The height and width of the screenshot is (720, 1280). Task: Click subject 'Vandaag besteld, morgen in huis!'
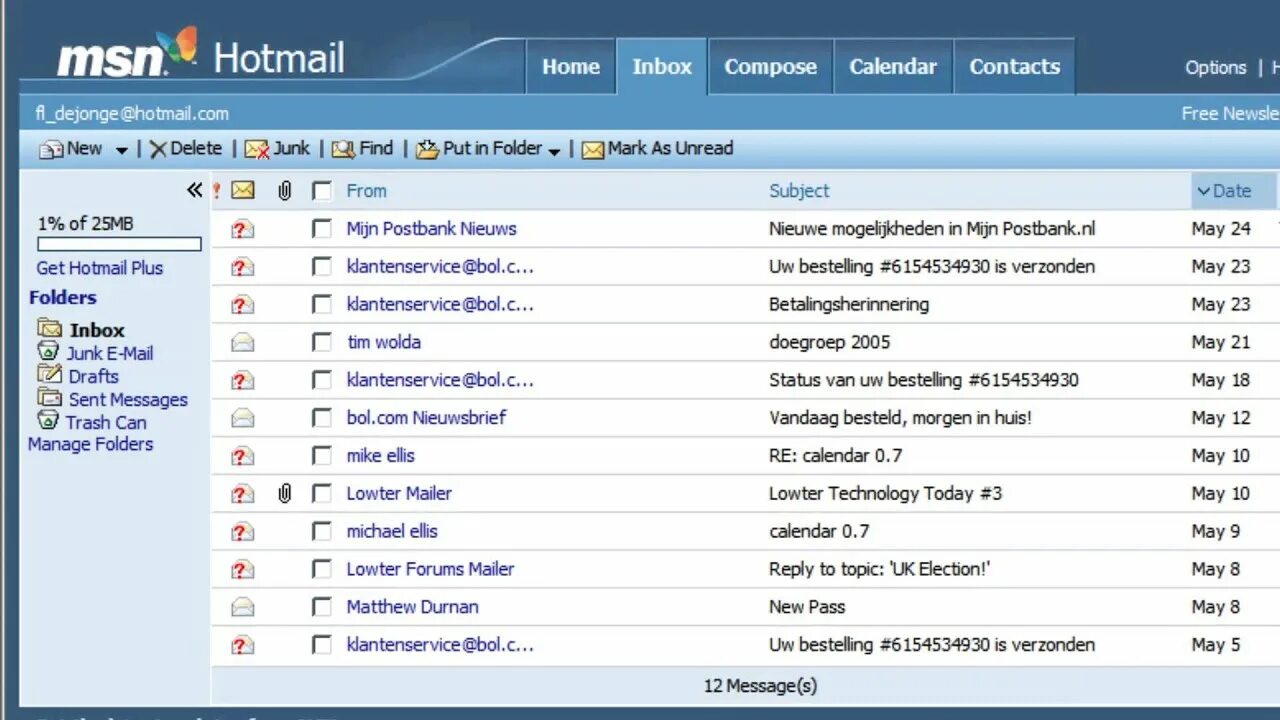(900, 418)
